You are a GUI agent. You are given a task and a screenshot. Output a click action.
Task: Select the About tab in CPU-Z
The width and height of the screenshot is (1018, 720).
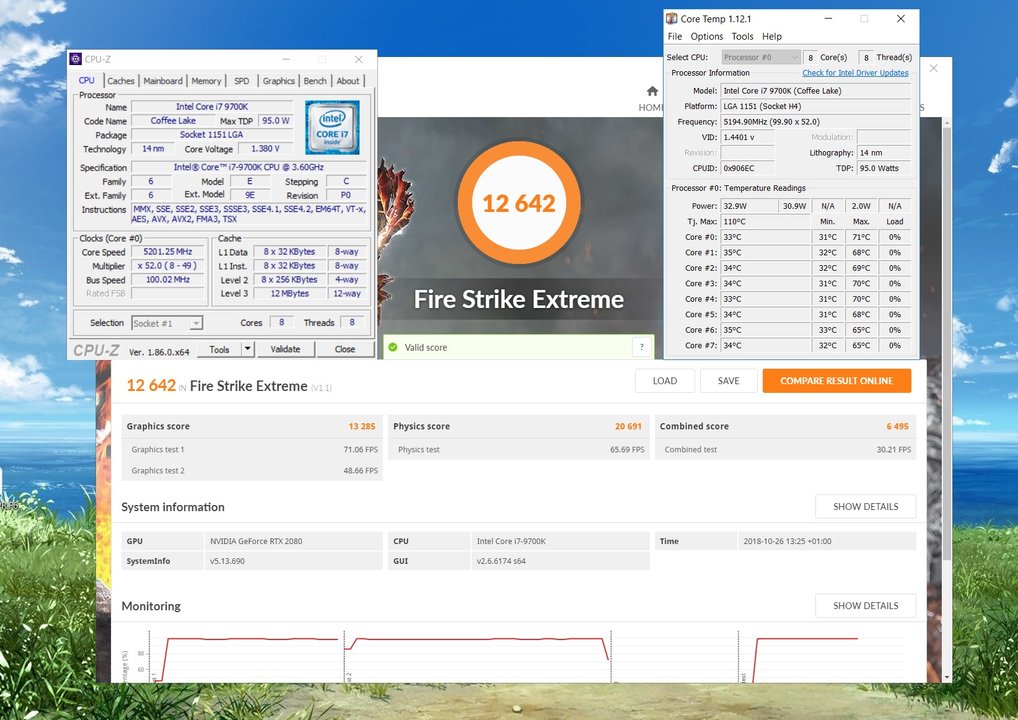pos(348,81)
